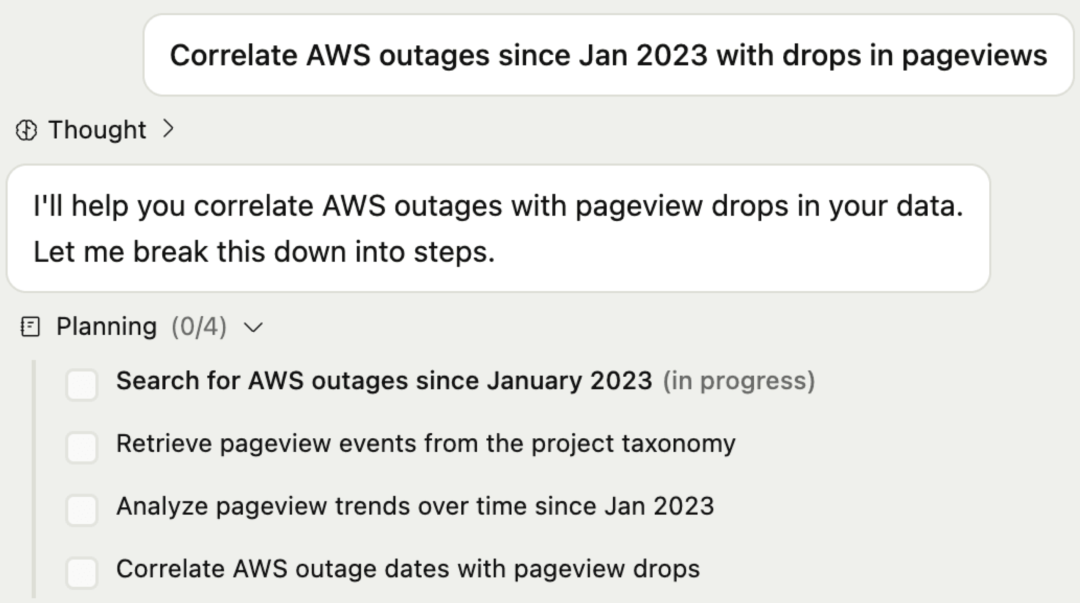
Task: Check the "Search for AWS outages" checkbox
Action: [x=82, y=384]
